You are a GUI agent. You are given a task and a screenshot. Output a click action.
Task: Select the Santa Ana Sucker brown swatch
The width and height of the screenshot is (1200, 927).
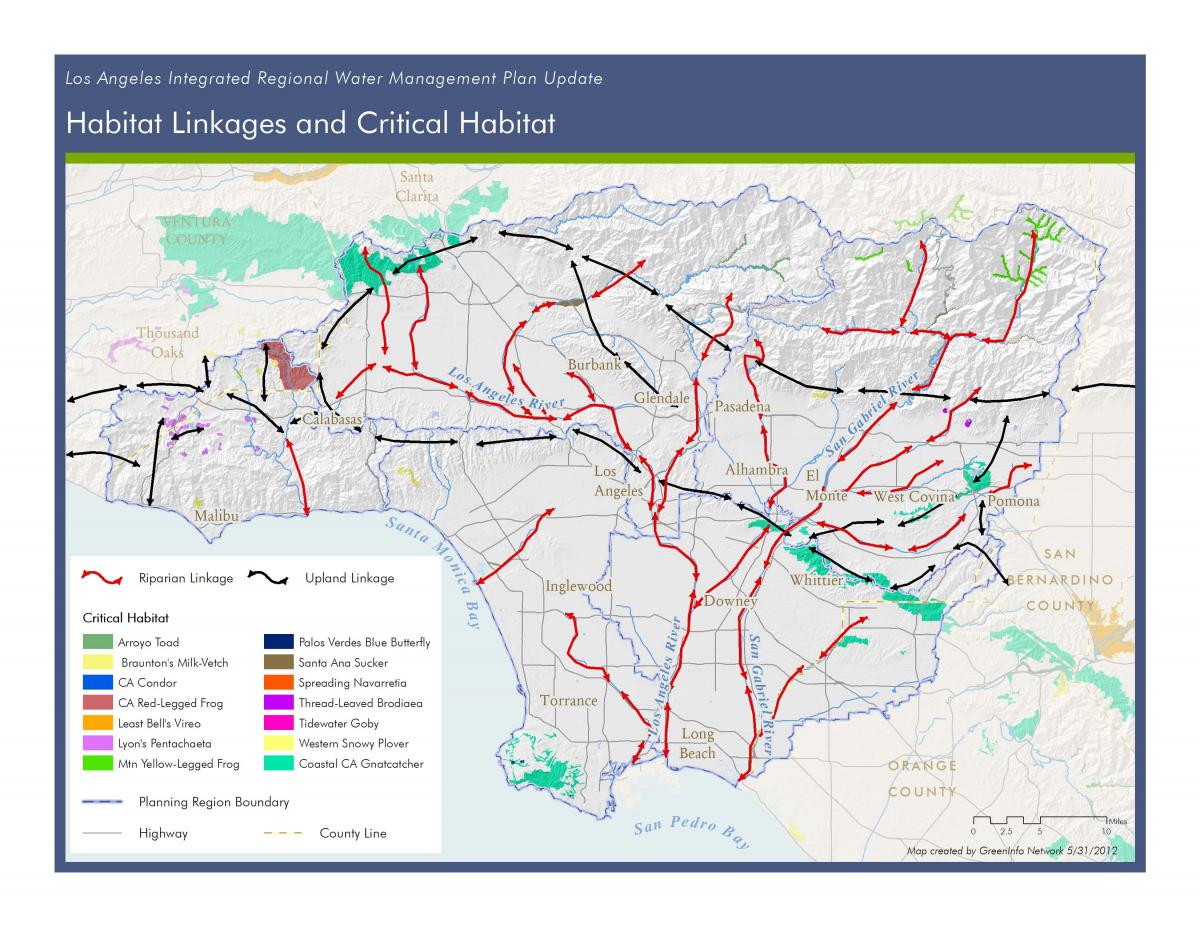click(x=278, y=662)
